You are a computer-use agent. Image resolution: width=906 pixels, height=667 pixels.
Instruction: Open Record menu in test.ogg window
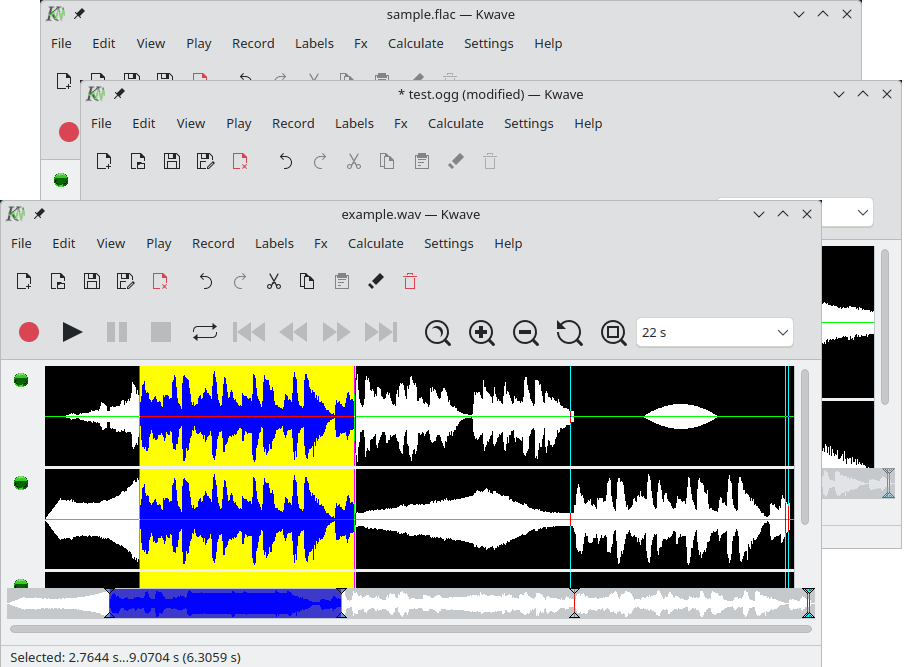tap(293, 123)
